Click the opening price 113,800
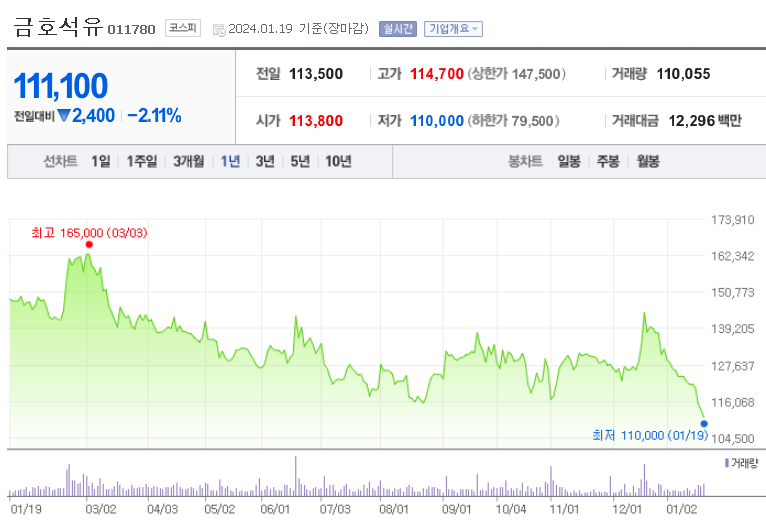The width and height of the screenshot is (766, 532). pyautogui.click(x=316, y=121)
